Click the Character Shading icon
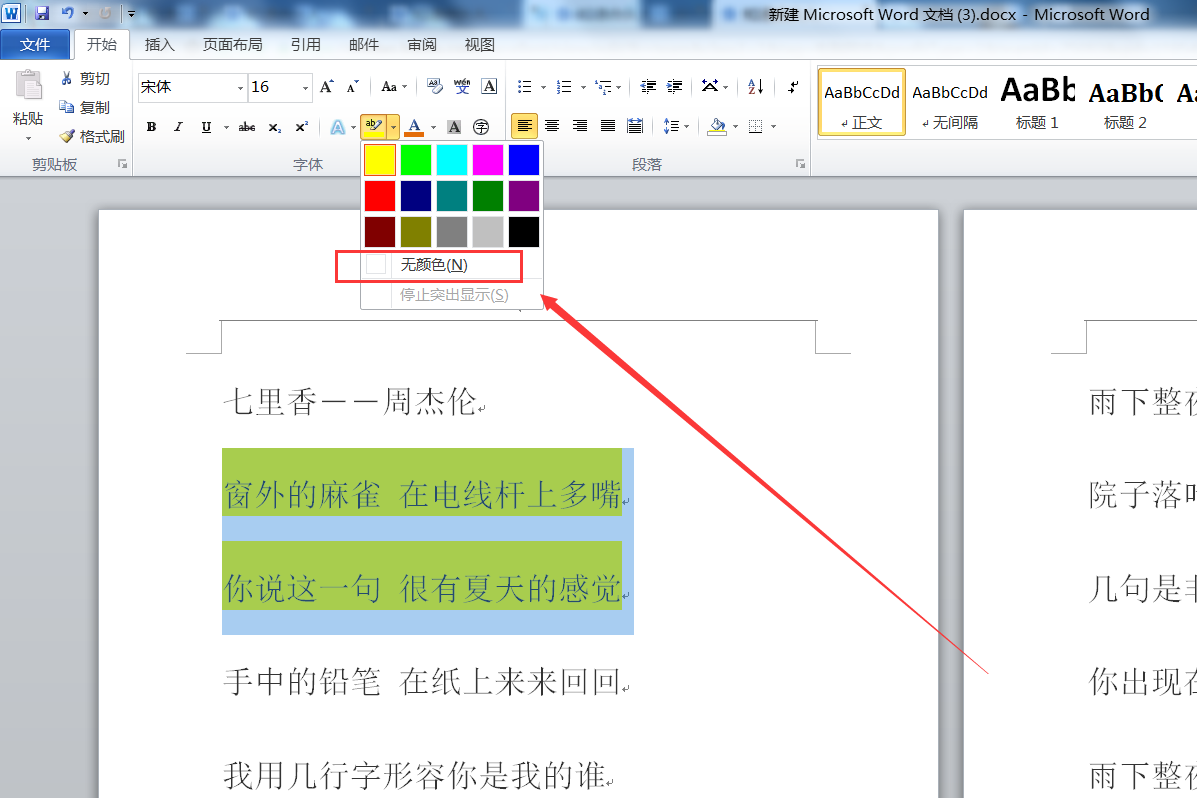This screenshot has height=798, width=1197. (454, 127)
